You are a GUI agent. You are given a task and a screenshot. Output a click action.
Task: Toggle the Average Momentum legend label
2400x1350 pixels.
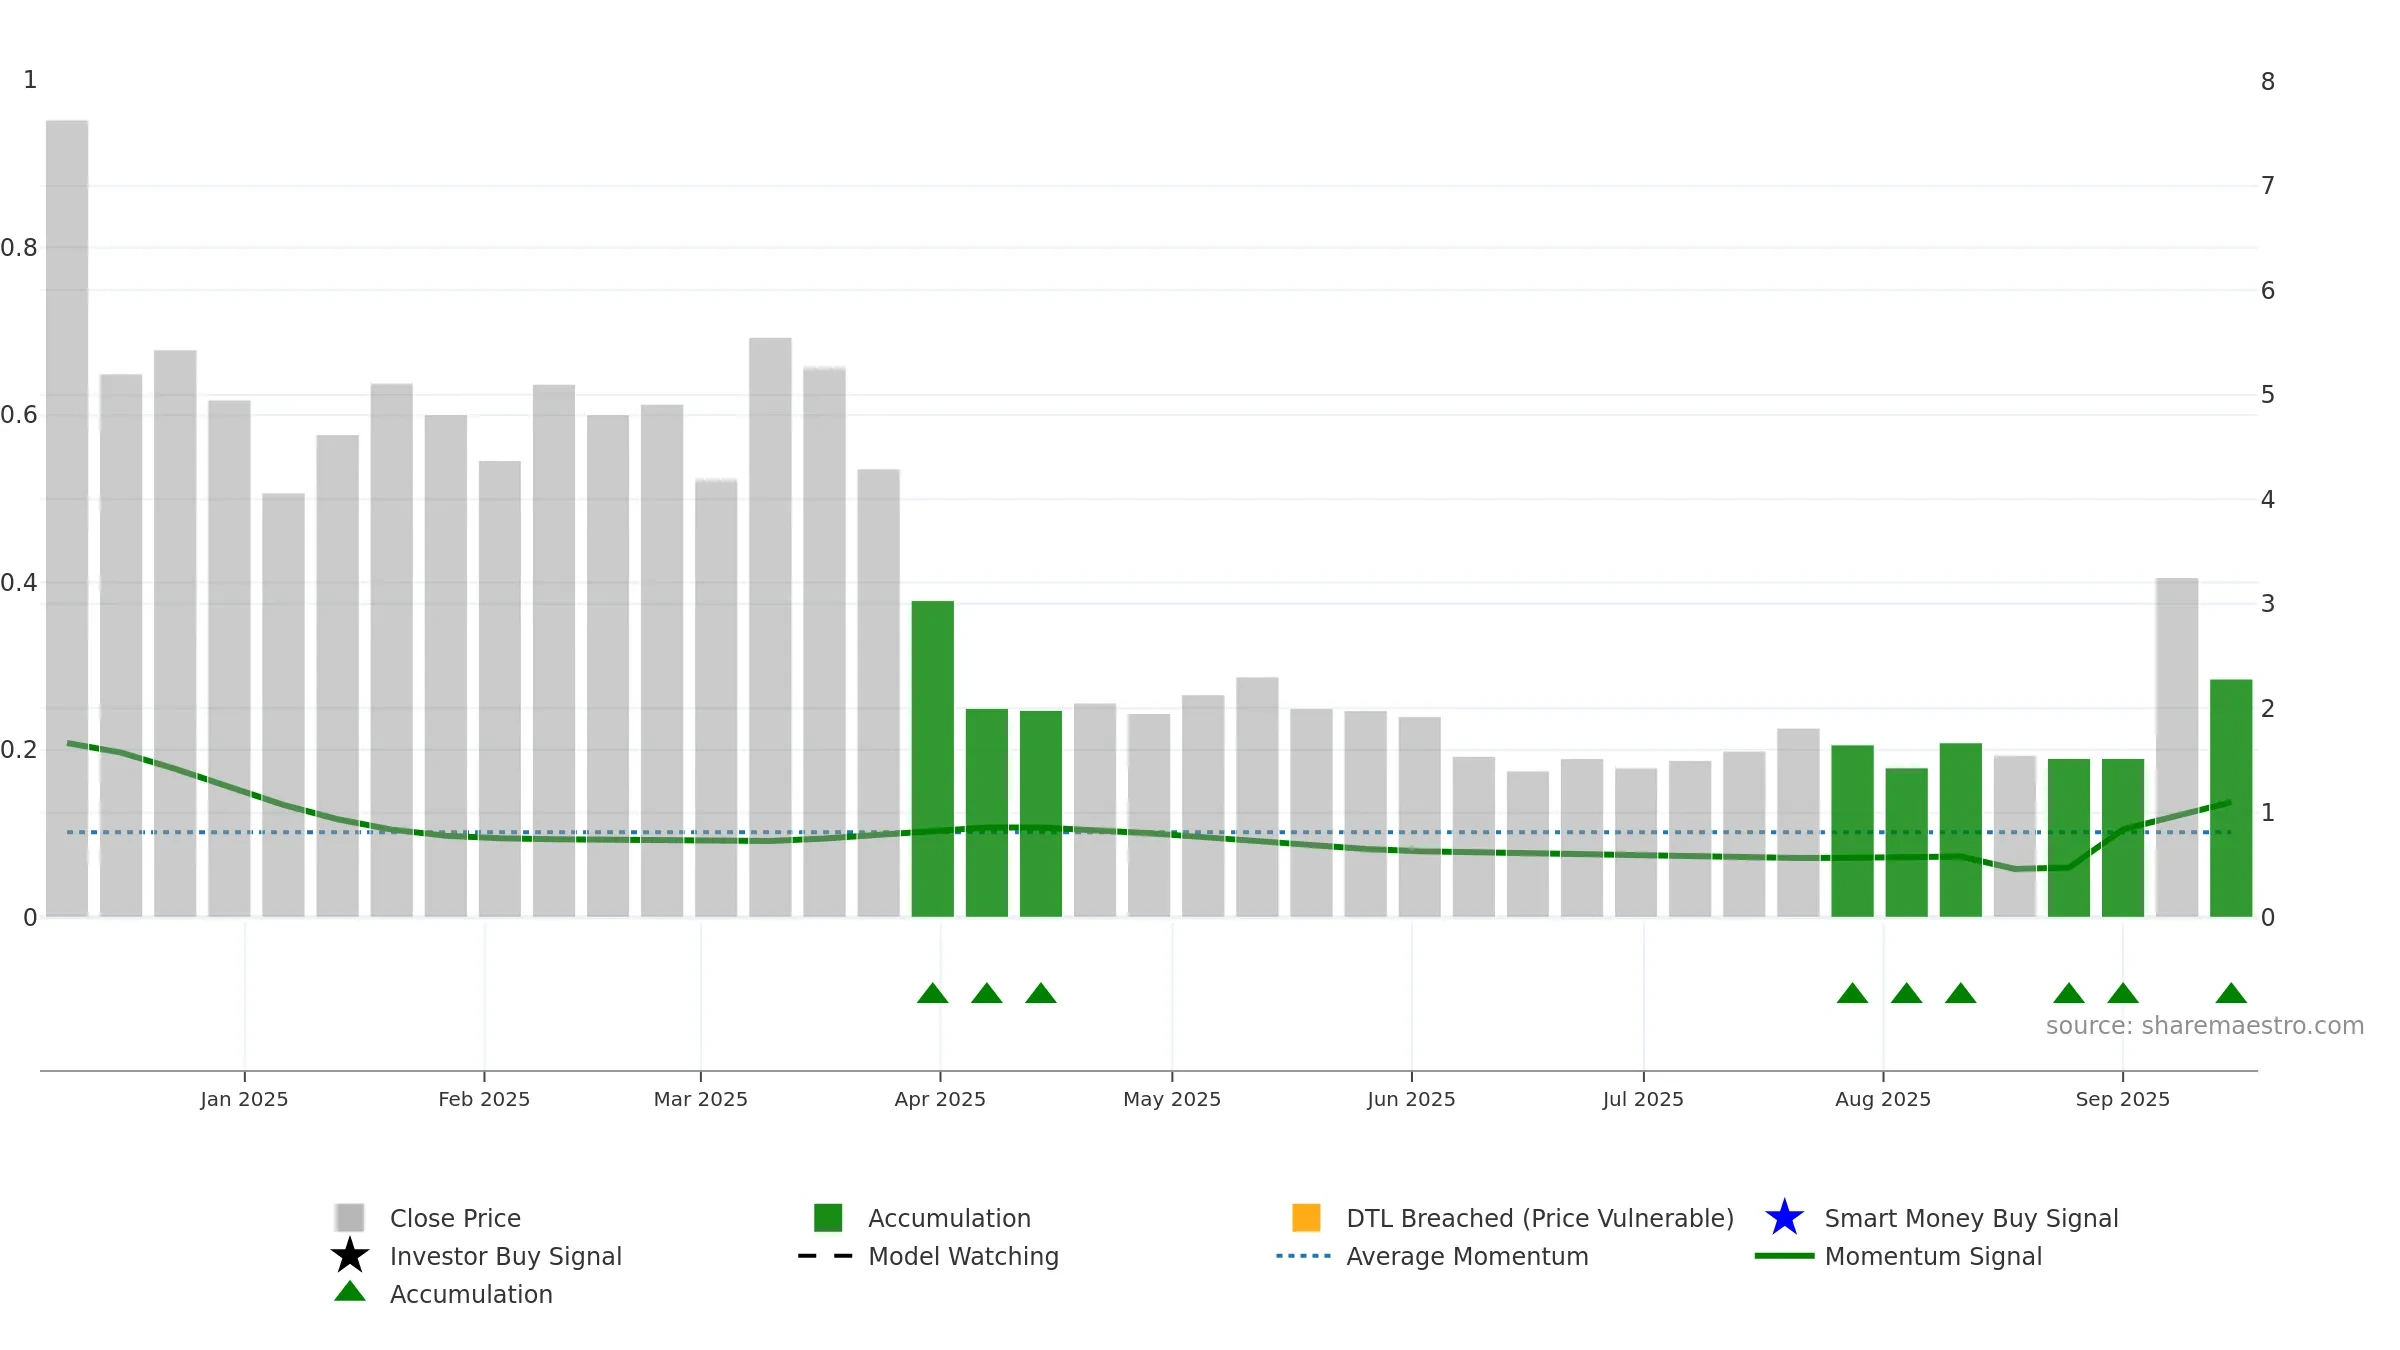[x=1467, y=1256]
